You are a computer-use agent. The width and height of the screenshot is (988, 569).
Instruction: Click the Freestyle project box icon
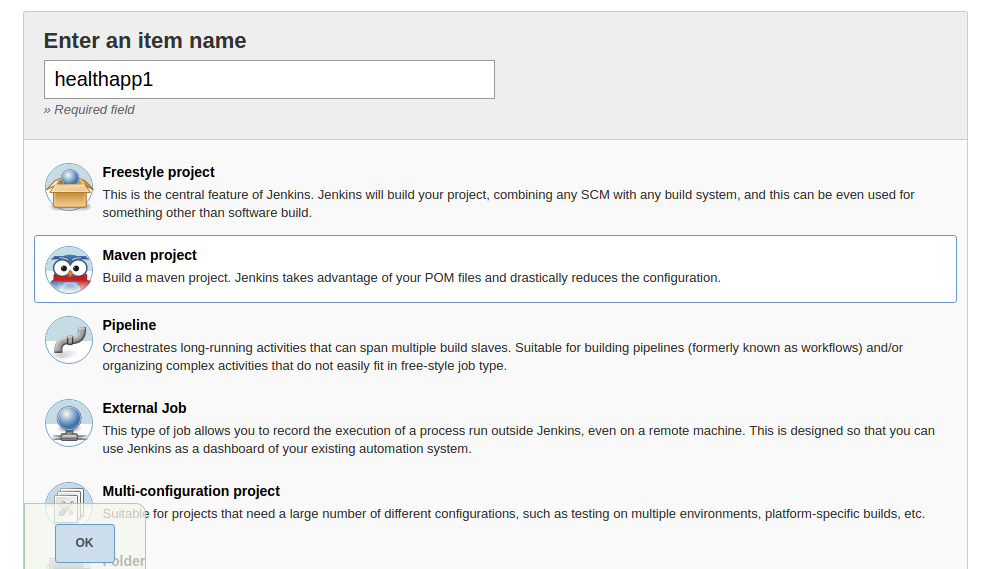(x=69, y=187)
